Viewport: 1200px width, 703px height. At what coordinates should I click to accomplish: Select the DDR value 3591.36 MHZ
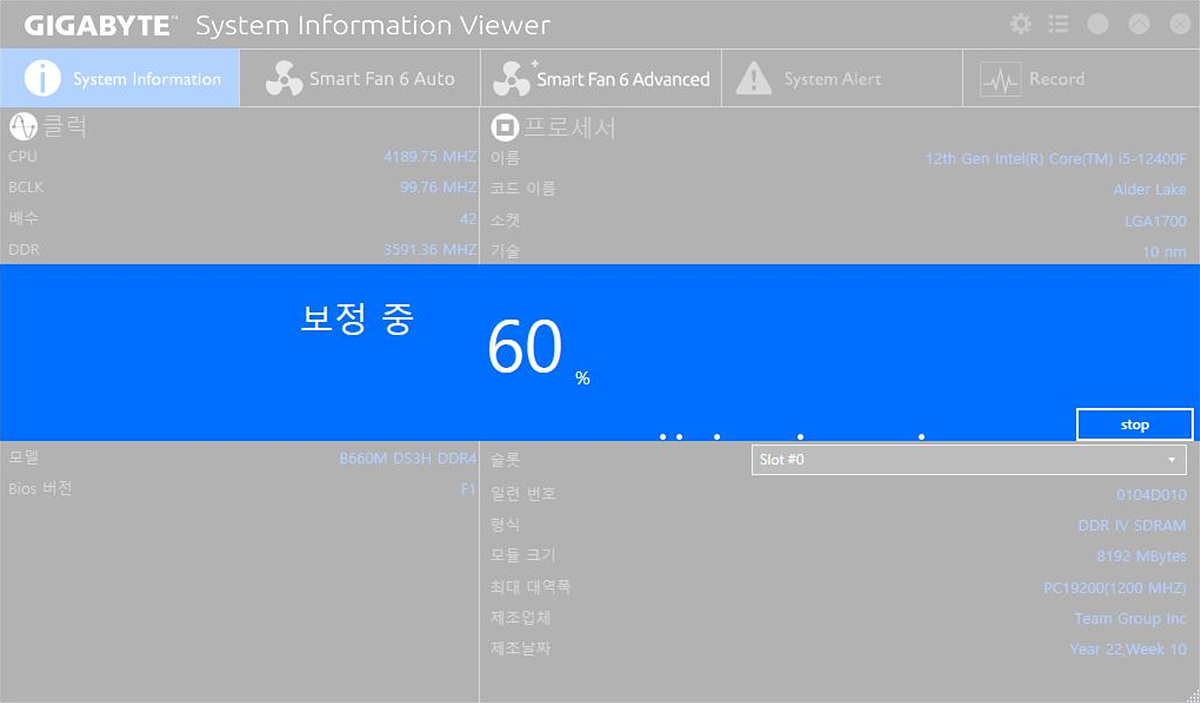coord(430,250)
